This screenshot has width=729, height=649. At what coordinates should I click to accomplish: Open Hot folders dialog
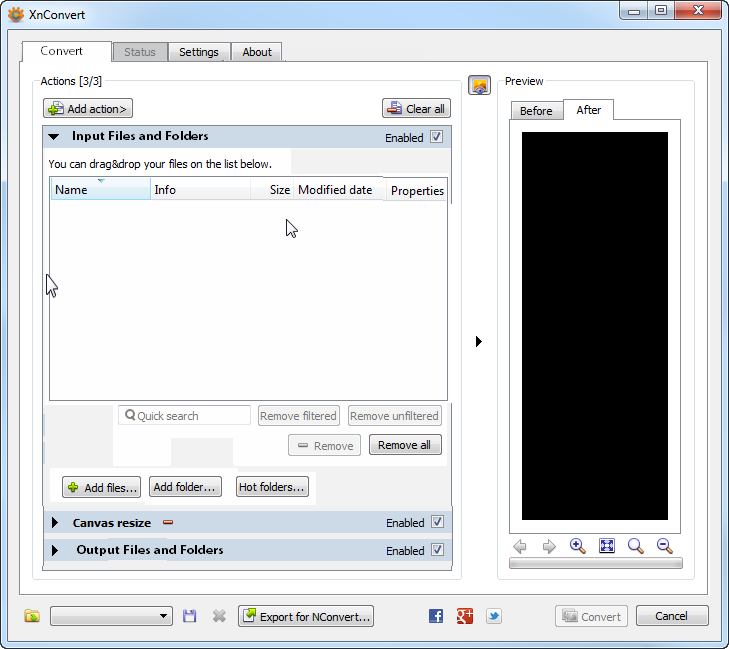[x=272, y=487]
